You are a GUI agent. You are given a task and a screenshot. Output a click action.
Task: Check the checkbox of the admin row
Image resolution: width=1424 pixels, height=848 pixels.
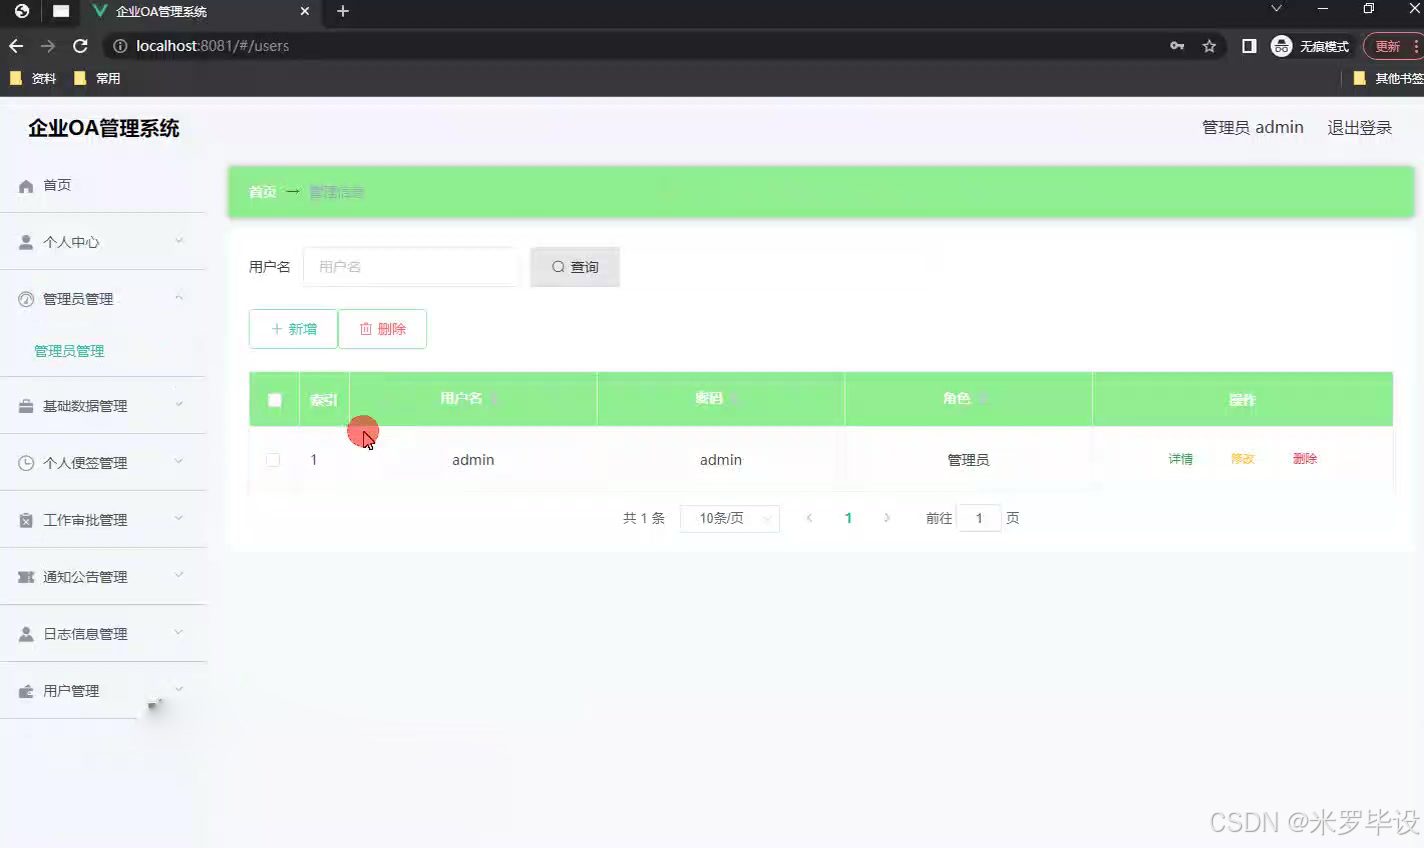coord(273,460)
